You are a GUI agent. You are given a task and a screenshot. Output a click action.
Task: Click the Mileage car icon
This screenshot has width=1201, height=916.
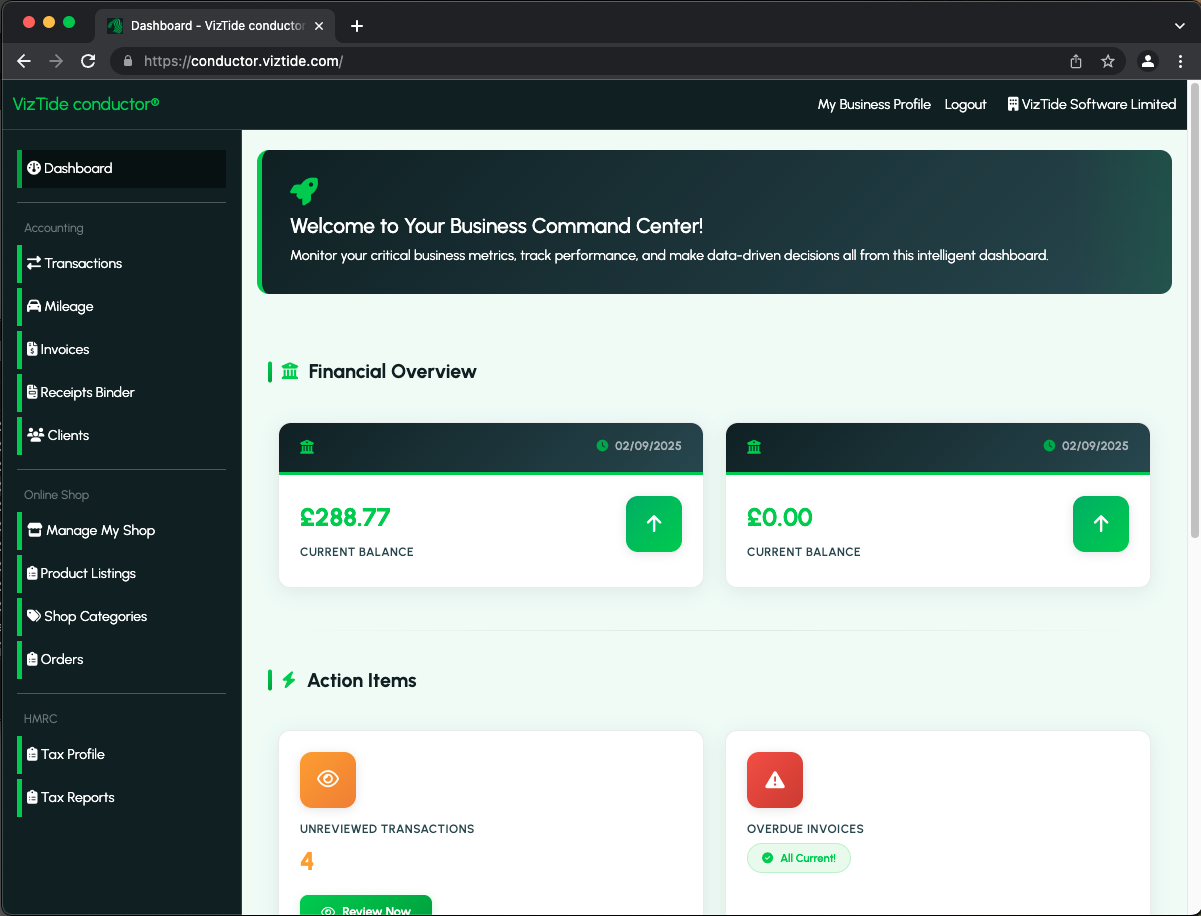click(34, 306)
